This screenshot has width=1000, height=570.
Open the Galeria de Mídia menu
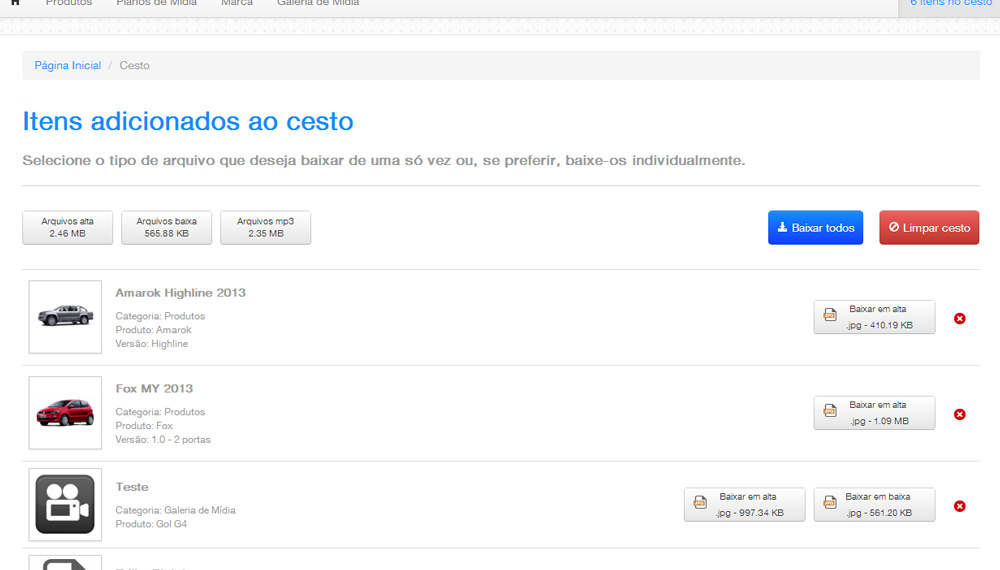pos(318,3)
